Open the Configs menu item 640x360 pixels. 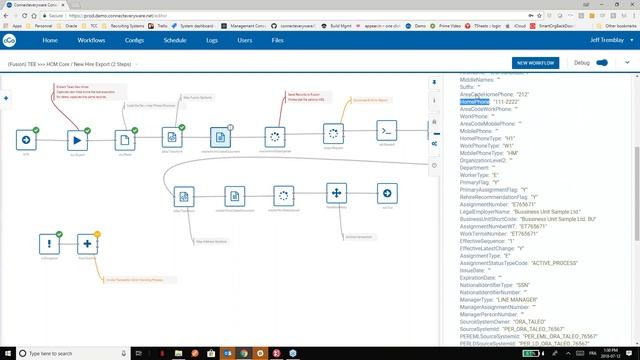134,40
